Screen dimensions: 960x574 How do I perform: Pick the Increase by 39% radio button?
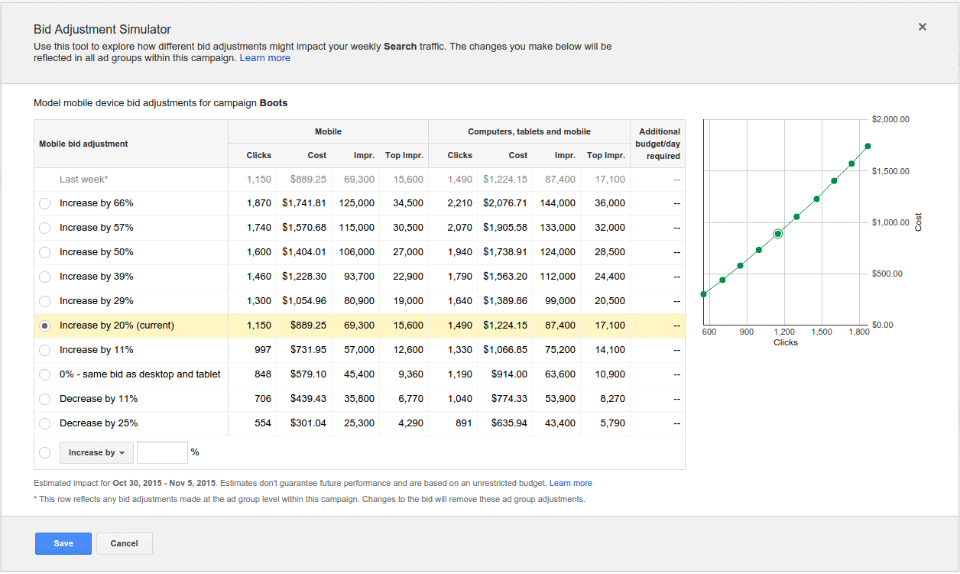click(x=45, y=277)
